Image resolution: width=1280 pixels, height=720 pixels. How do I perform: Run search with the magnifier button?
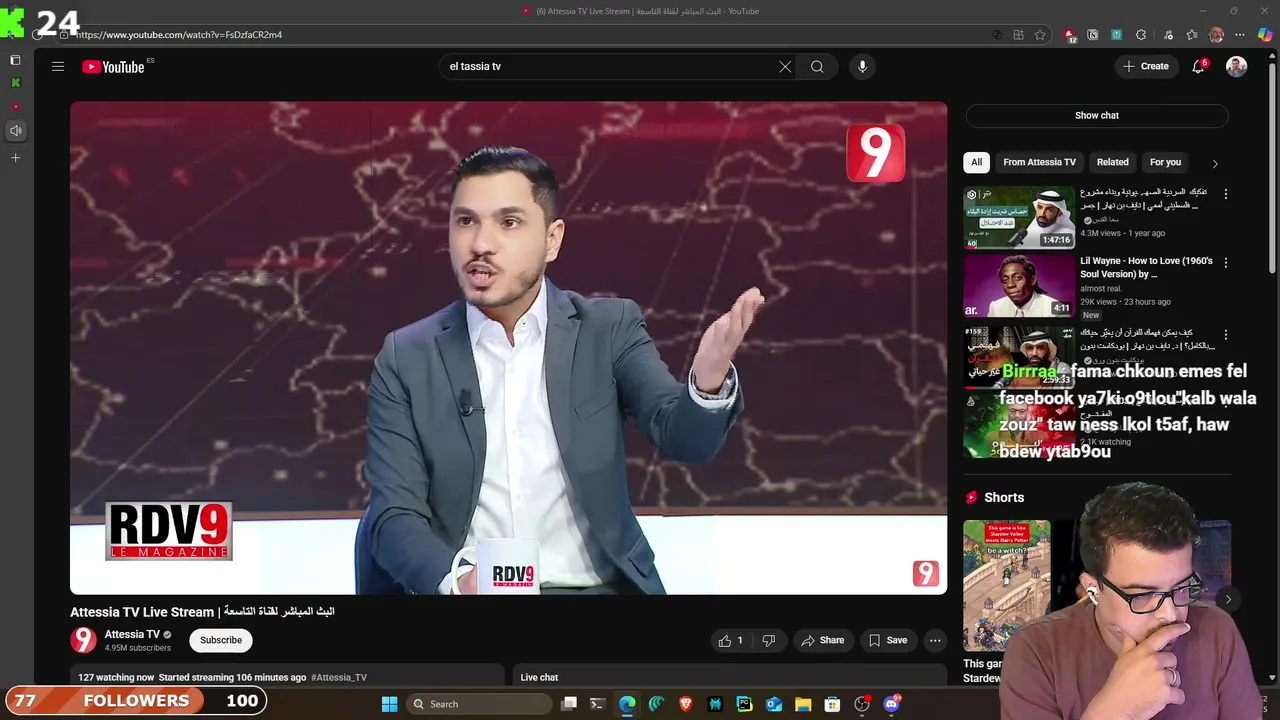[817, 67]
